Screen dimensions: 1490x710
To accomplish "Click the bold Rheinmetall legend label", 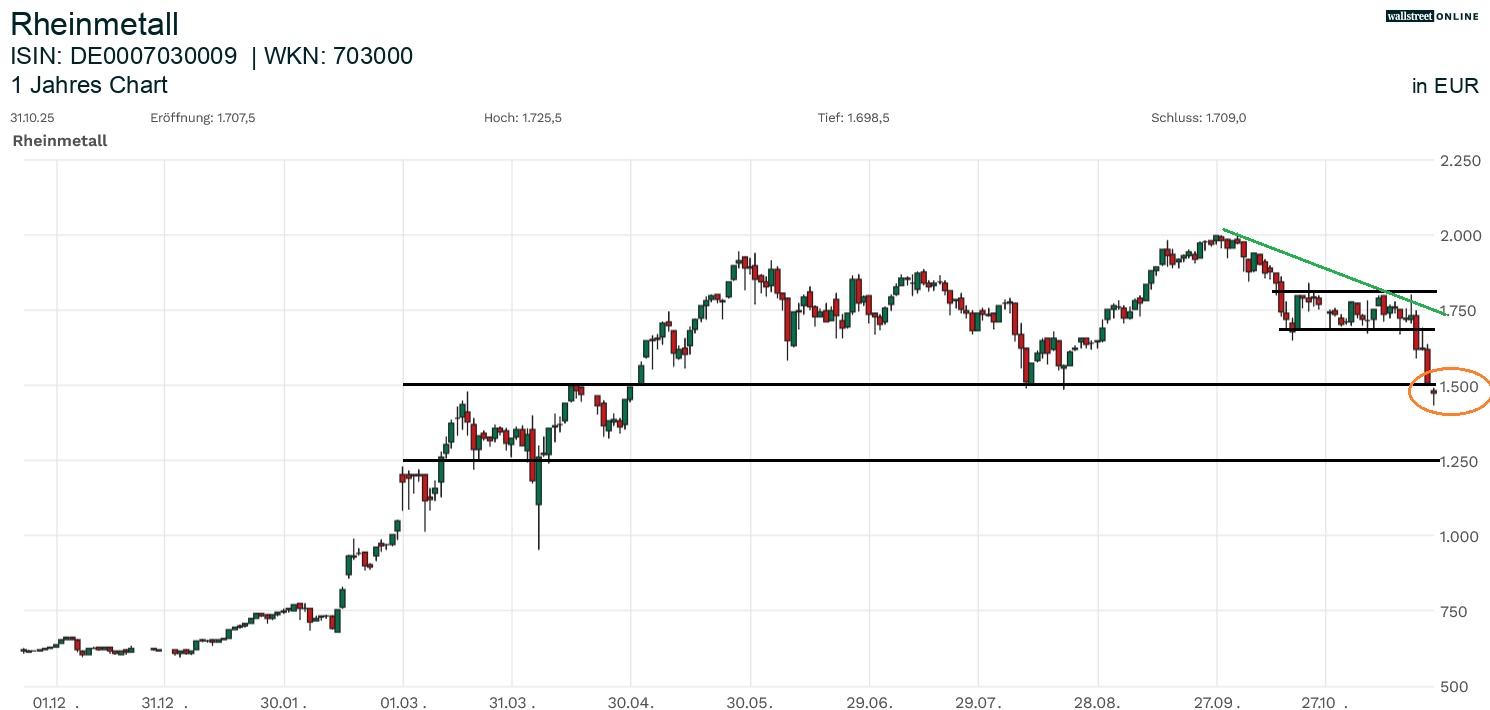I will click(x=60, y=141).
